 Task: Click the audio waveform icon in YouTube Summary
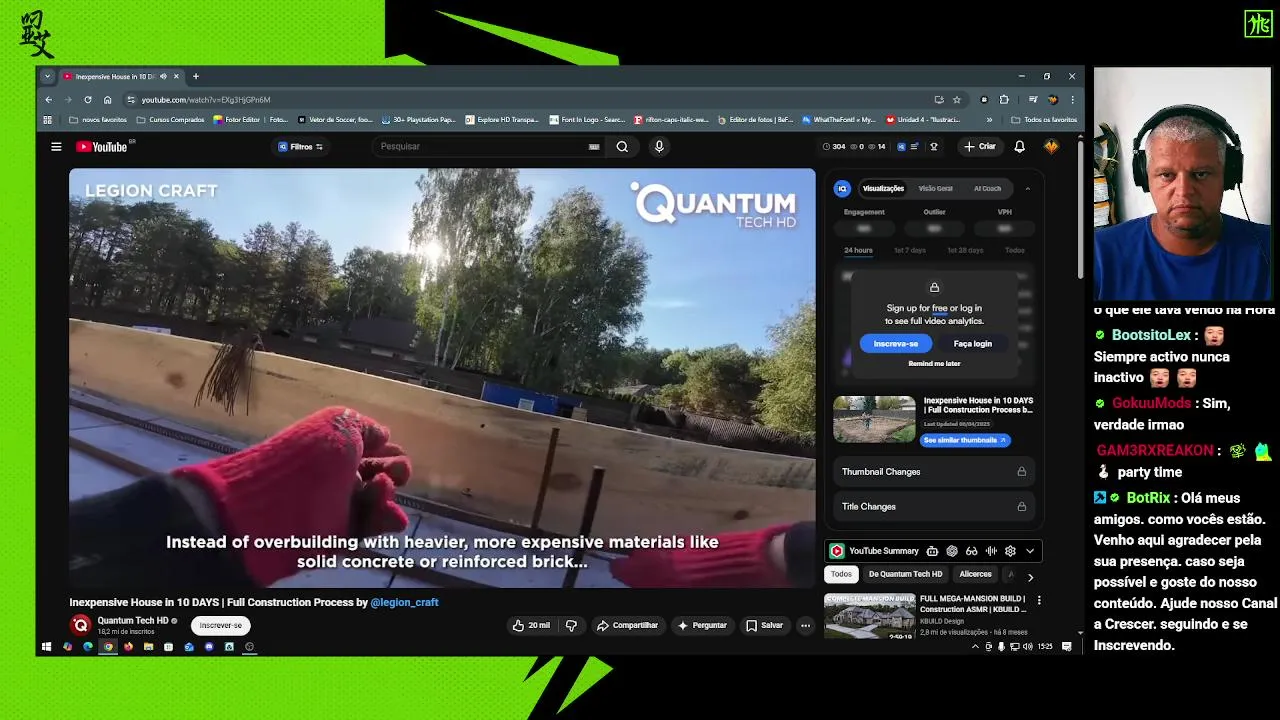pyautogui.click(x=991, y=551)
